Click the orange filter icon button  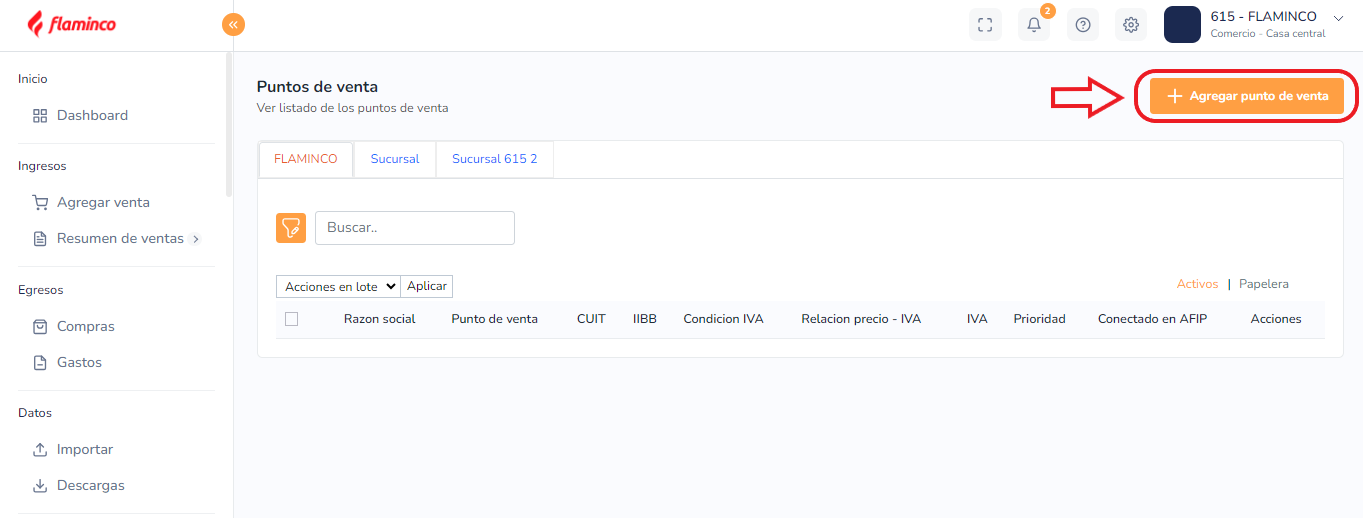[291, 228]
